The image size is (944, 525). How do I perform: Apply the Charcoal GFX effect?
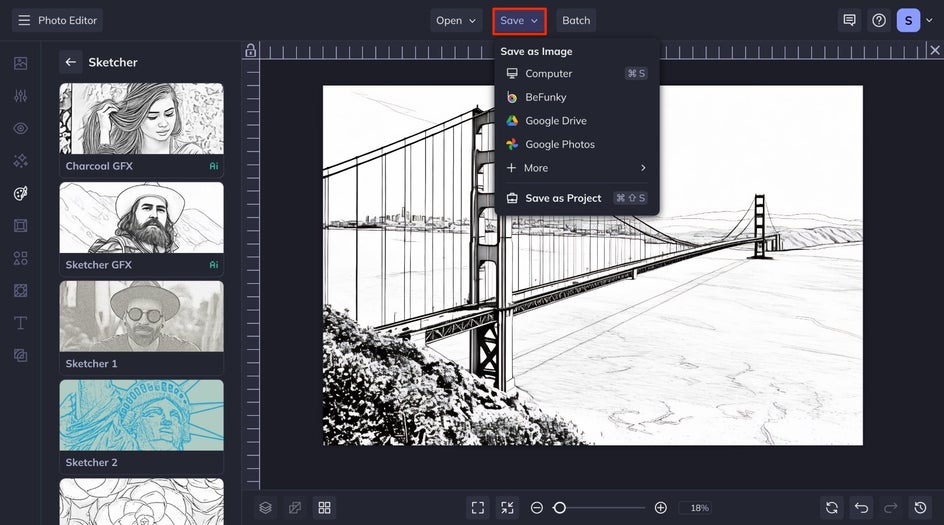[141, 129]
